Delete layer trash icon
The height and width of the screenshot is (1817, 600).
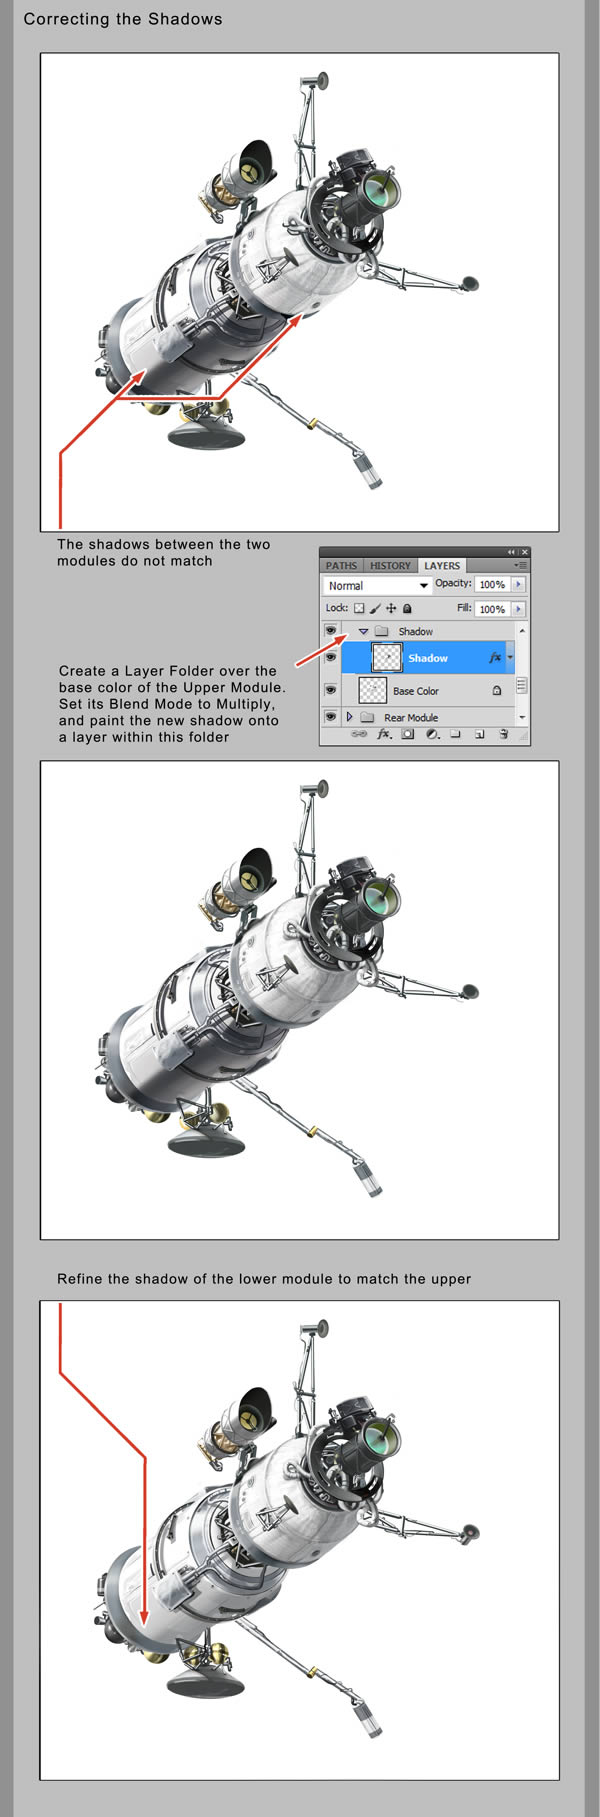(x=503, y=734)
